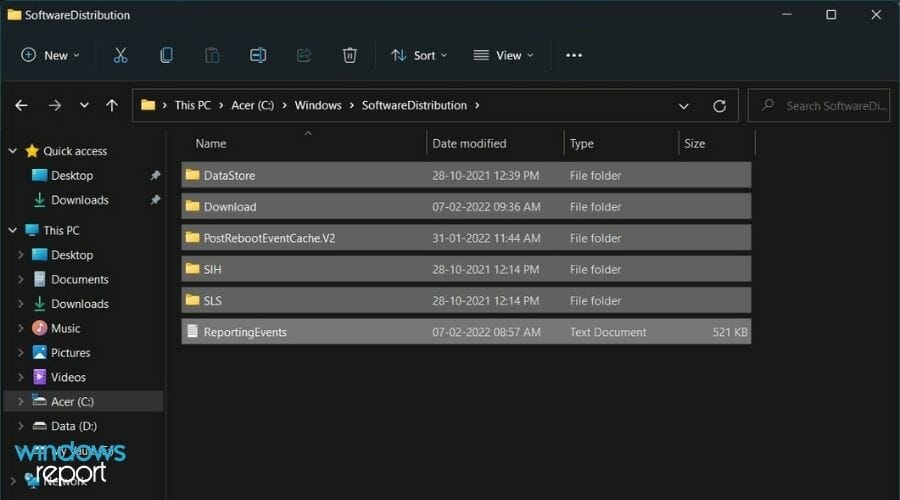
Task: Click the SLS folder icon
Action: (x=192, y=300)
